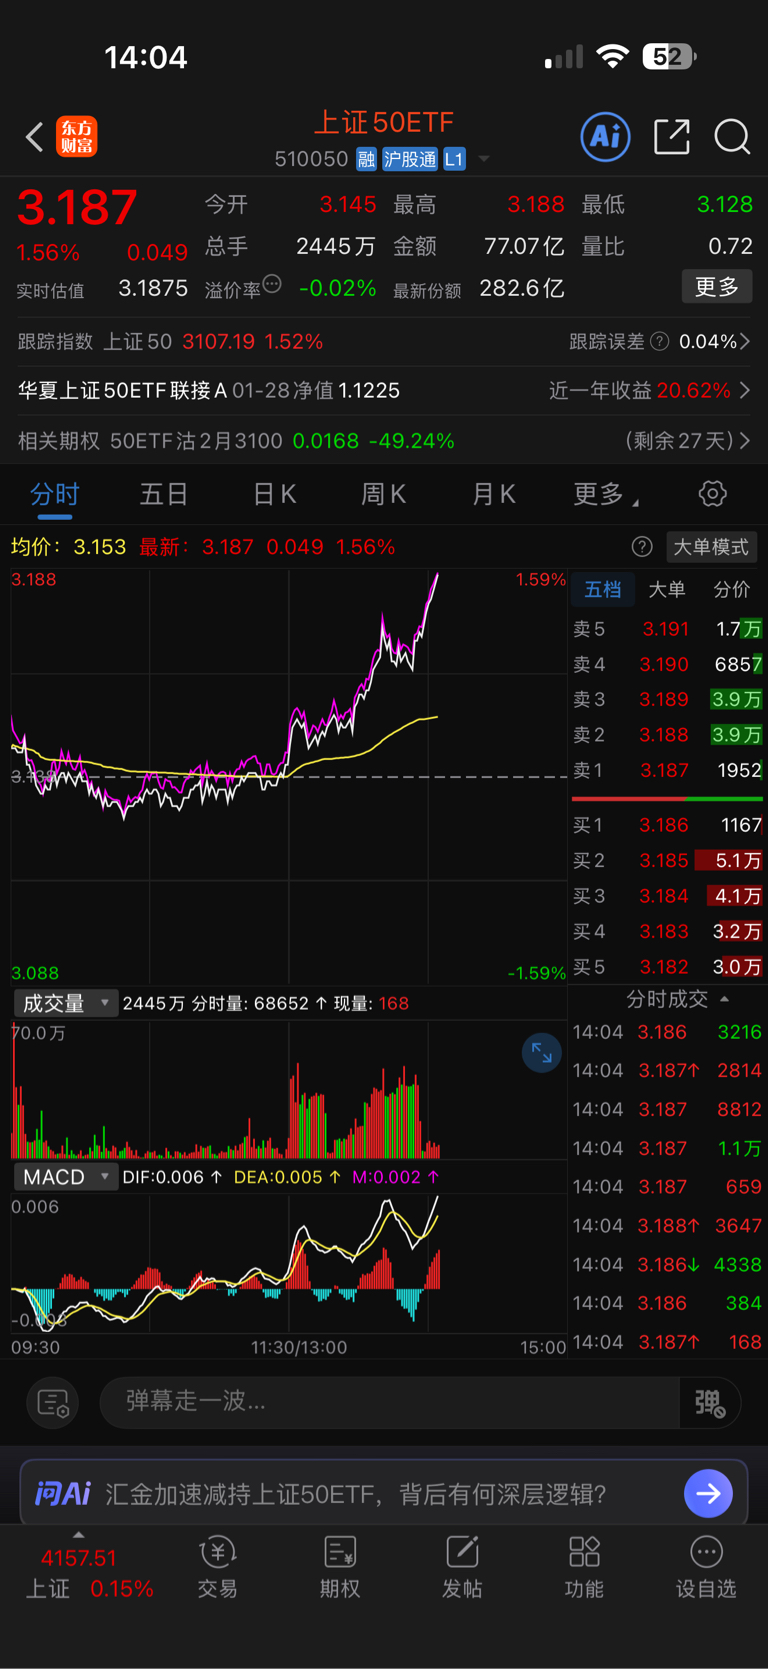Tap the share export icon
The height and width of the screenshot is (1669, 768).
click(672, 136)
